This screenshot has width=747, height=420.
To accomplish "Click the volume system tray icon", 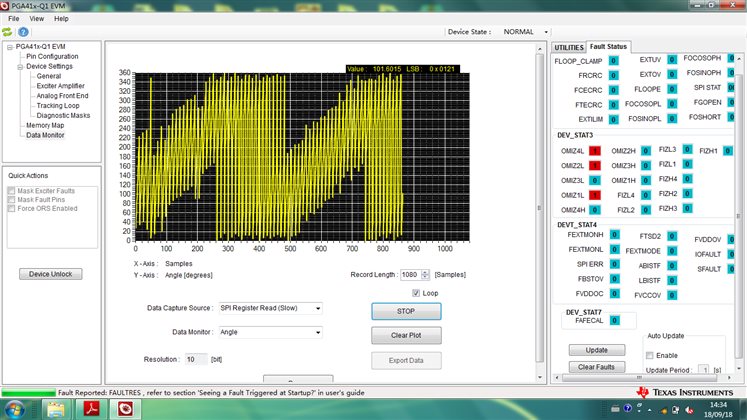I will [689, 410].
